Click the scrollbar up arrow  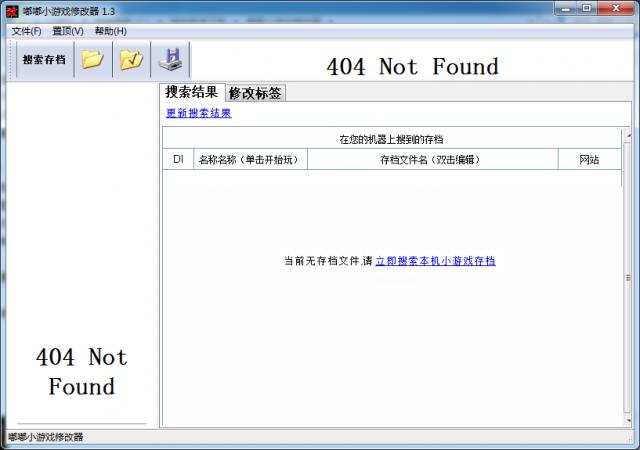628,135
